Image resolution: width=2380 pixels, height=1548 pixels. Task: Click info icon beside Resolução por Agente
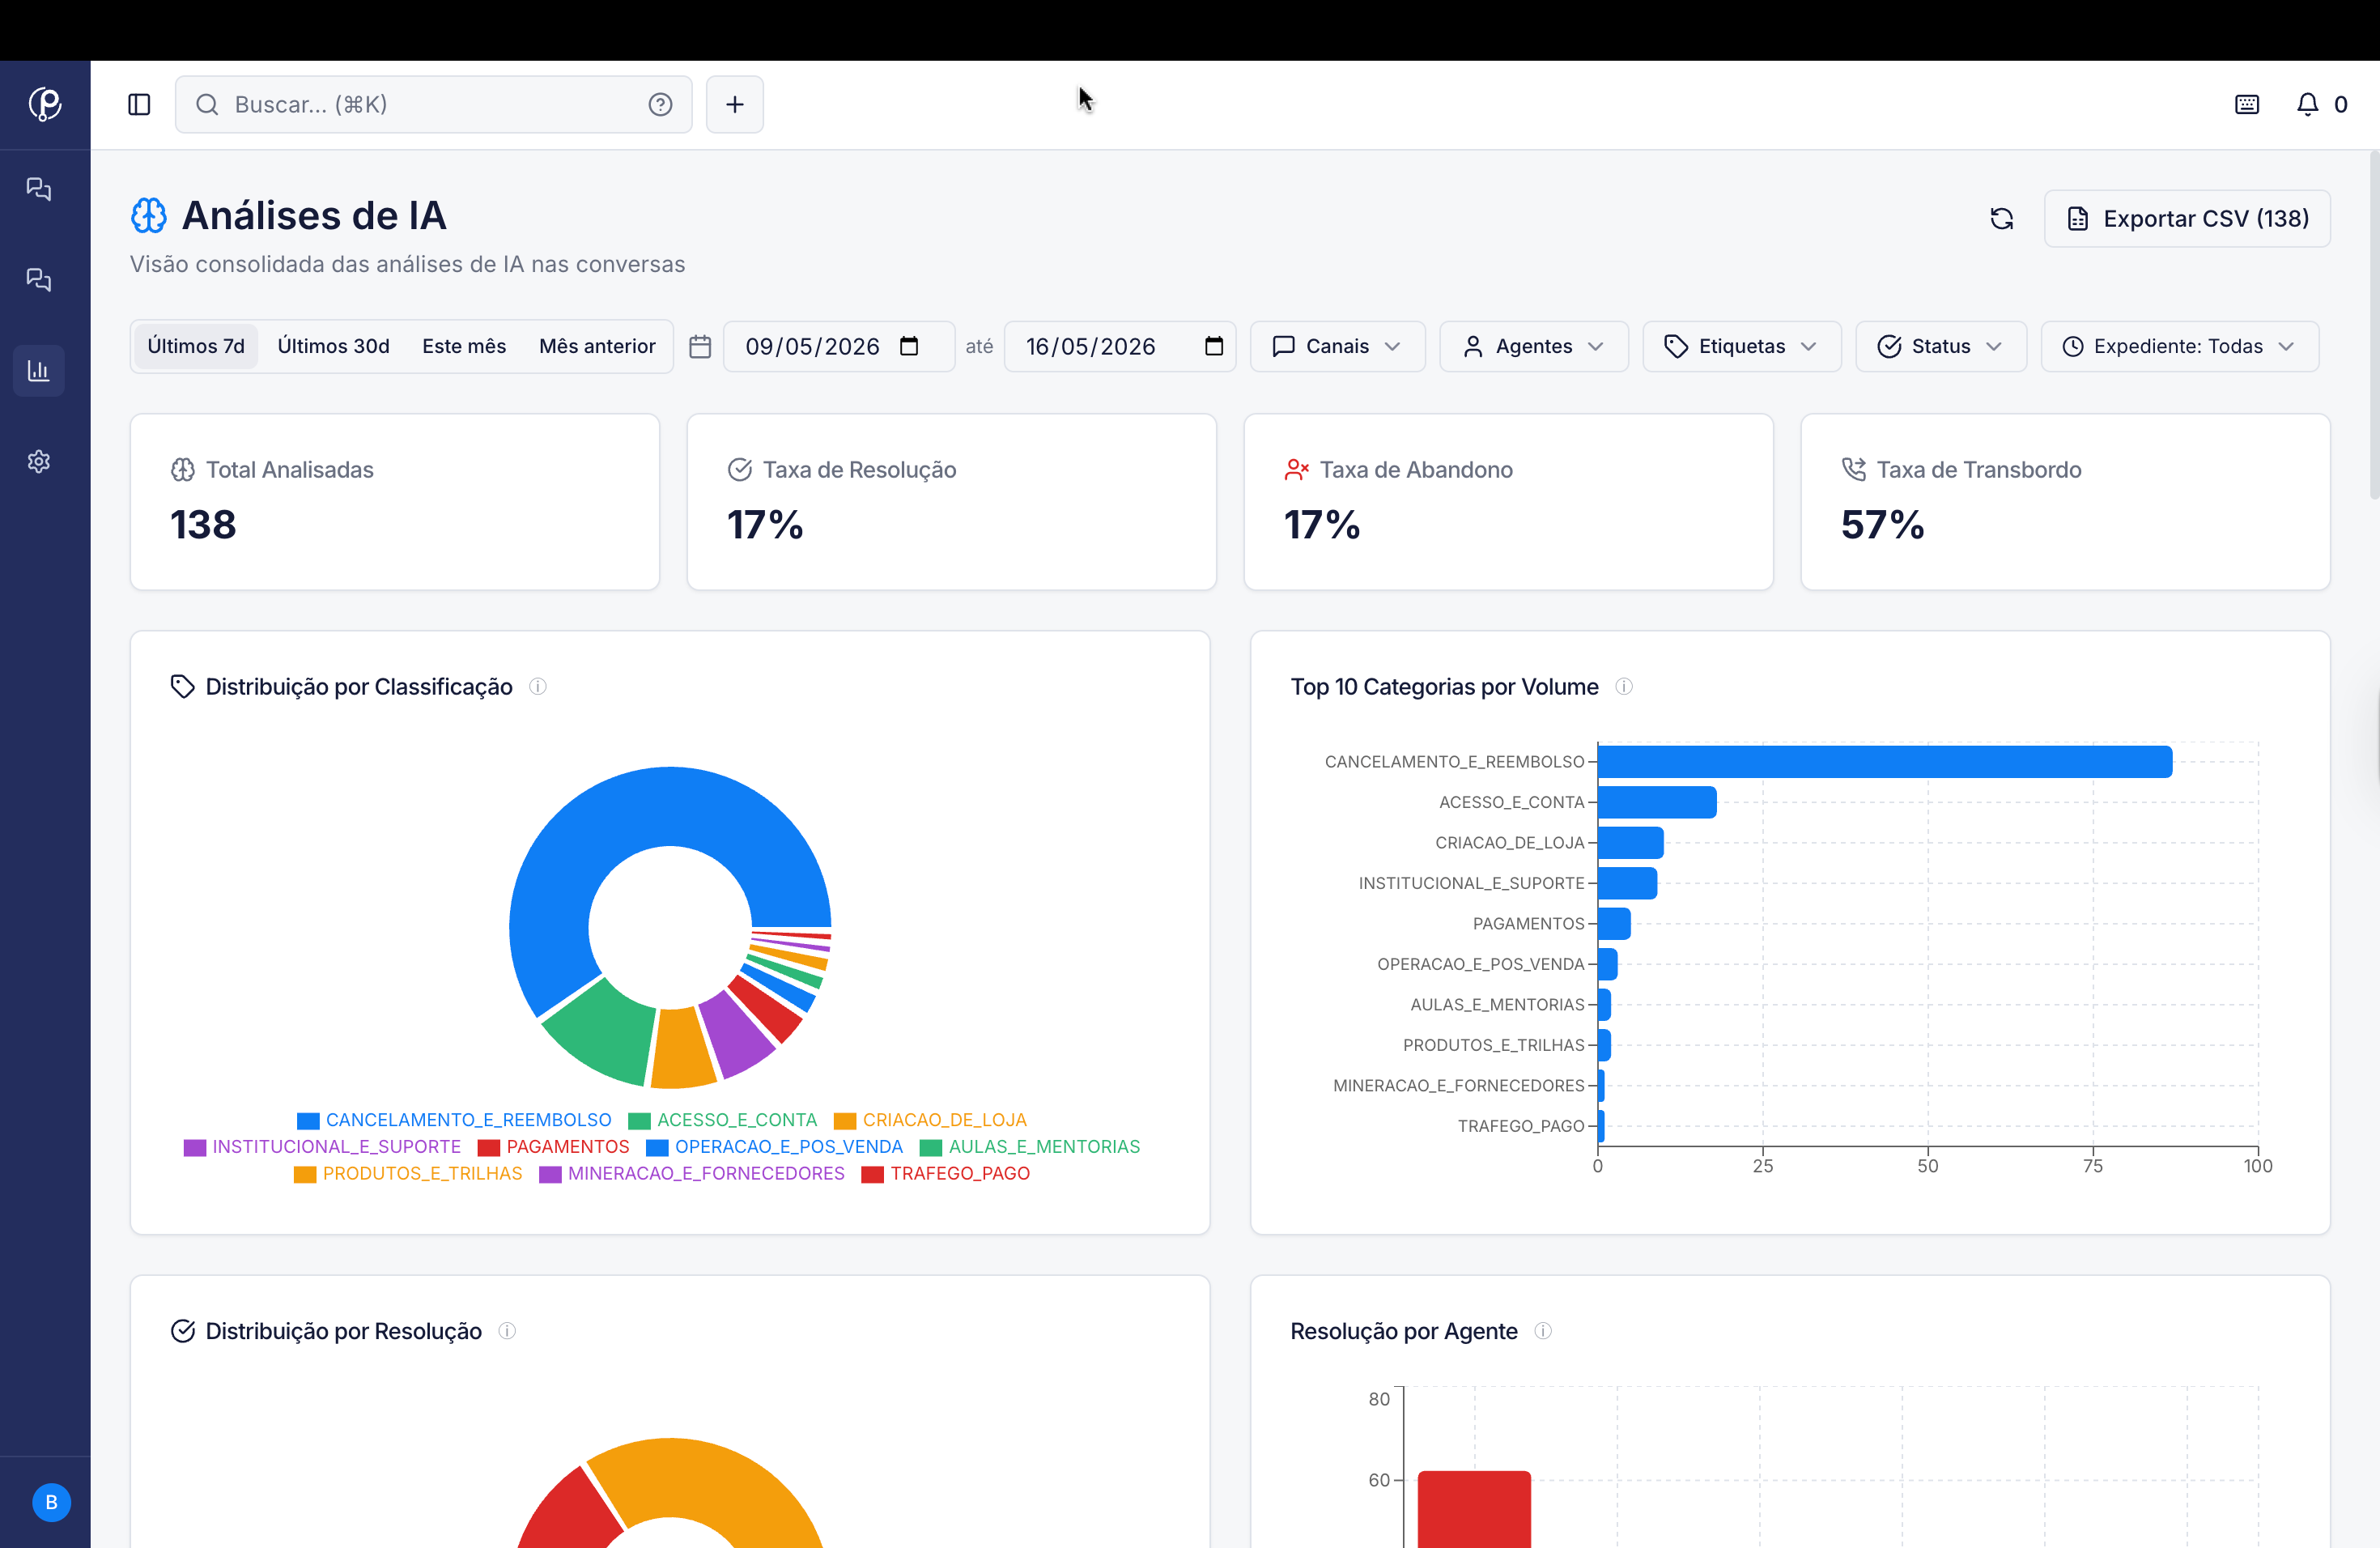click(1543, 1330)
